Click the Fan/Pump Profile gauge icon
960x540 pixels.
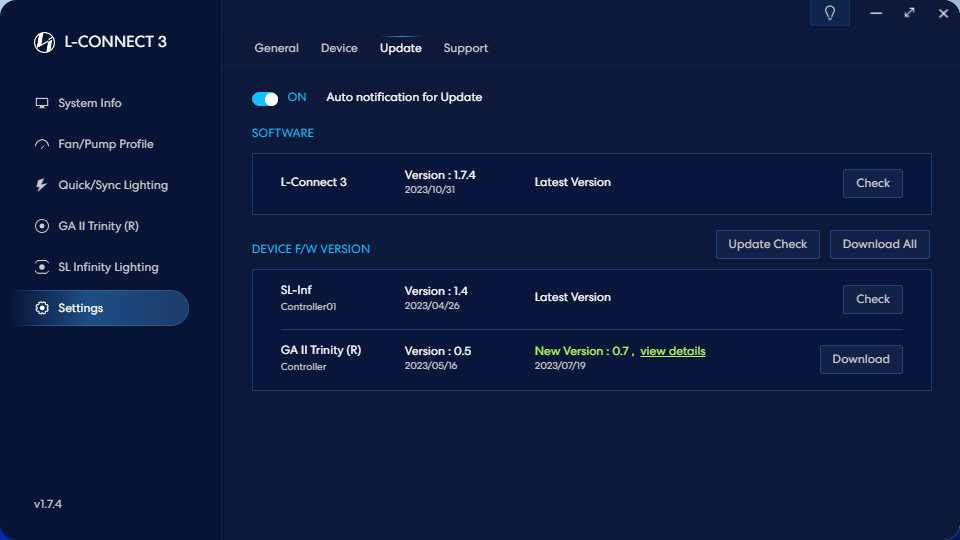[x=42, y=144]
